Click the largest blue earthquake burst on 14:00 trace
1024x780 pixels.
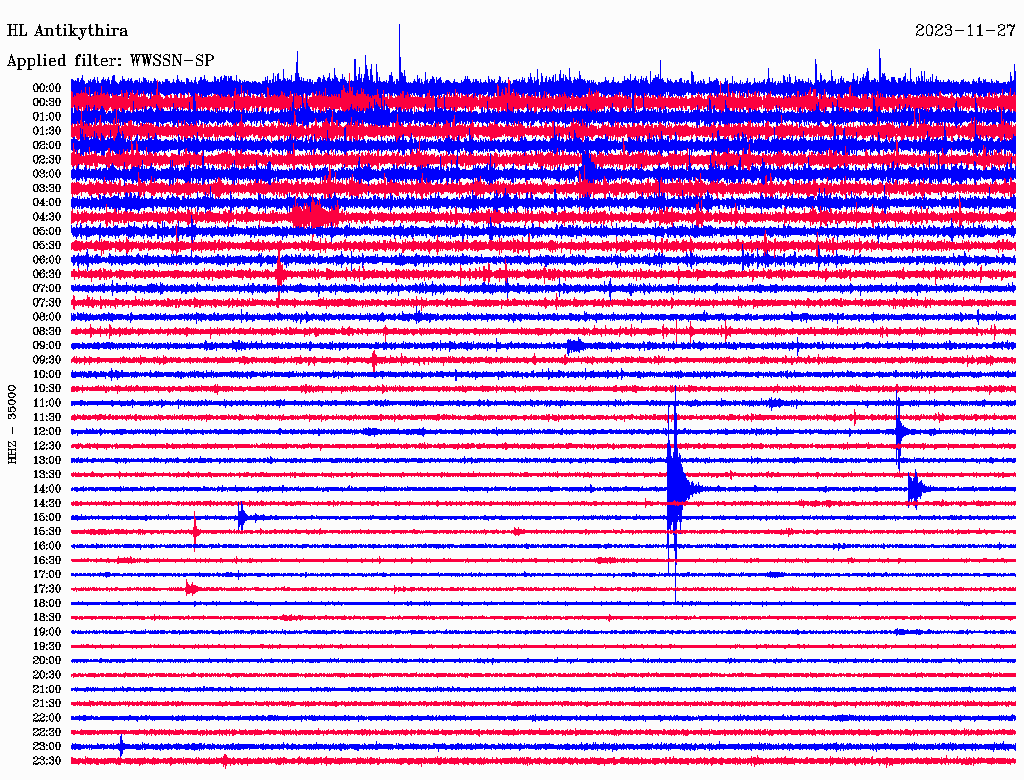pos(679,489)
